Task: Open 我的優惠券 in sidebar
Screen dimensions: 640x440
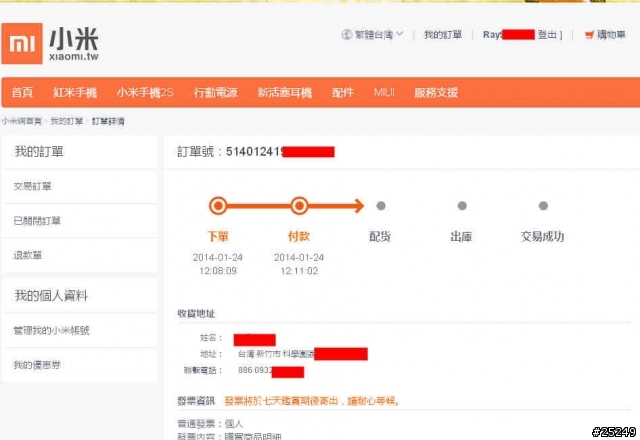Action: [x=37, y=365]
